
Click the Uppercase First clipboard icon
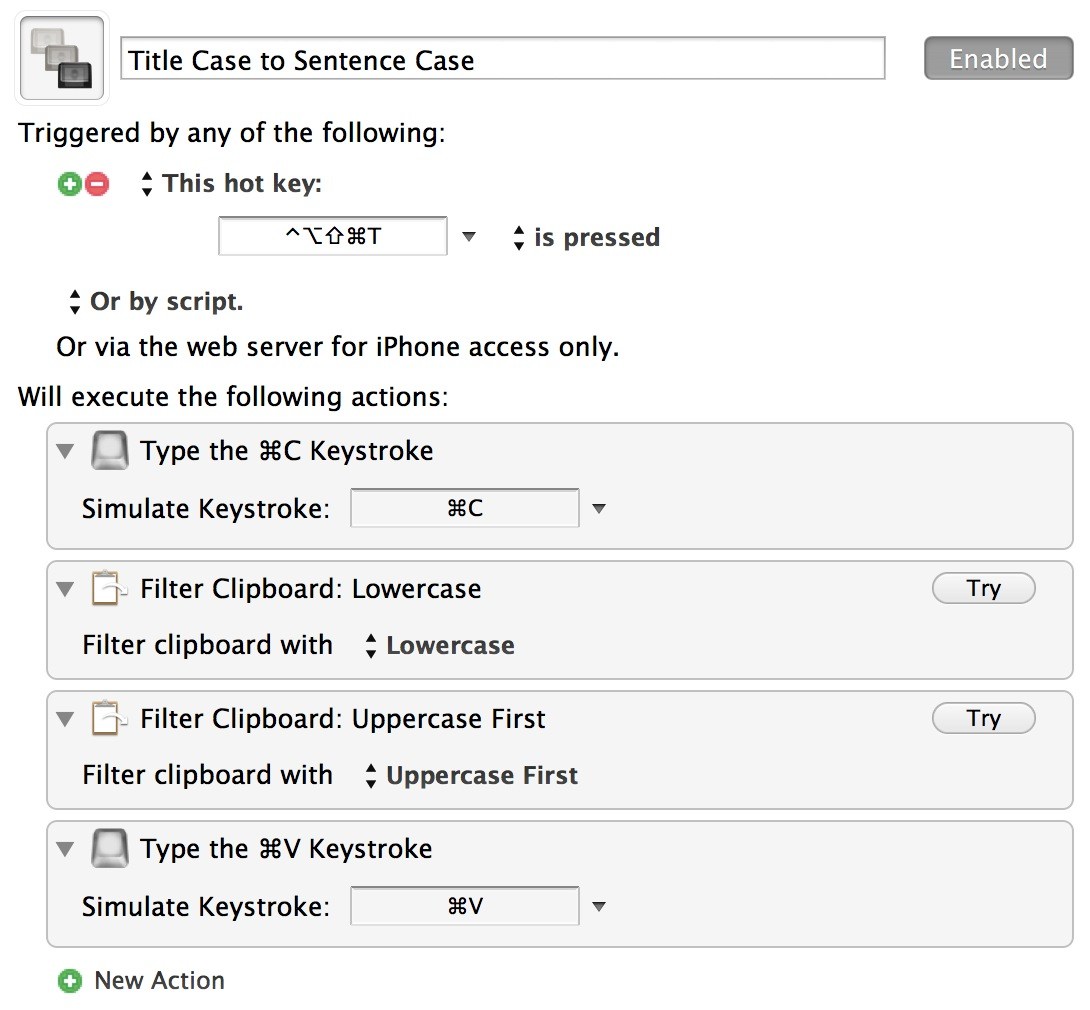110,718
